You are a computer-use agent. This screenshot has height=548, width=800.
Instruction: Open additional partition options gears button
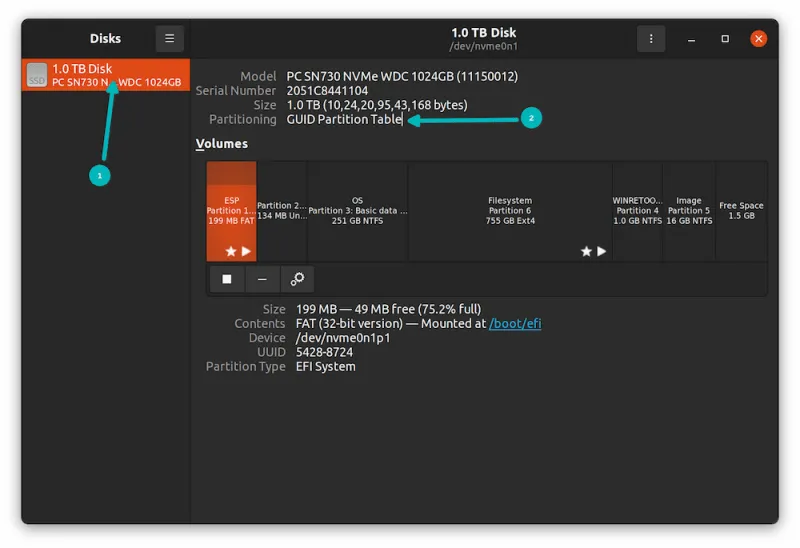click(x=297, y=279)
